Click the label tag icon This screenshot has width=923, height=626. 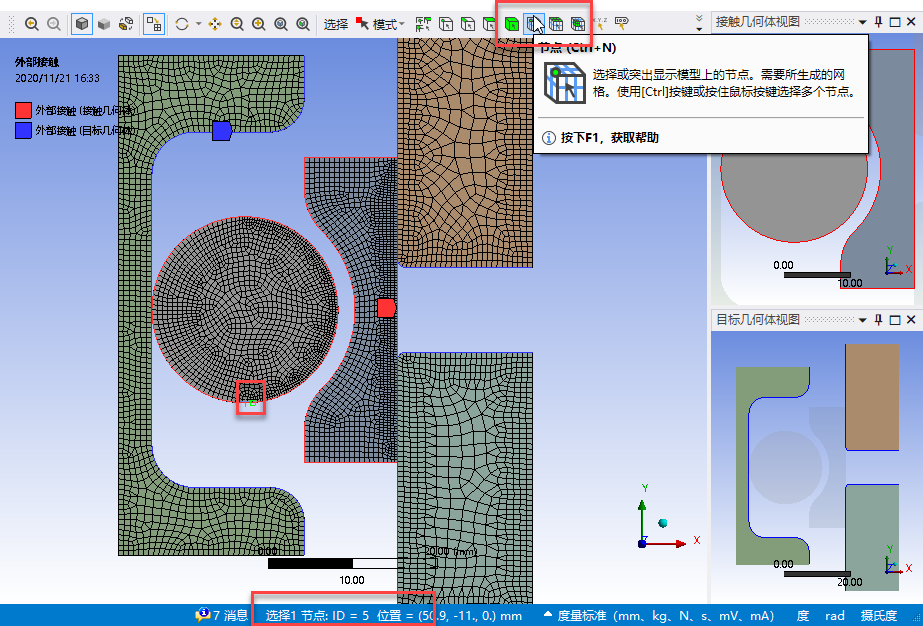pos(622,24)
